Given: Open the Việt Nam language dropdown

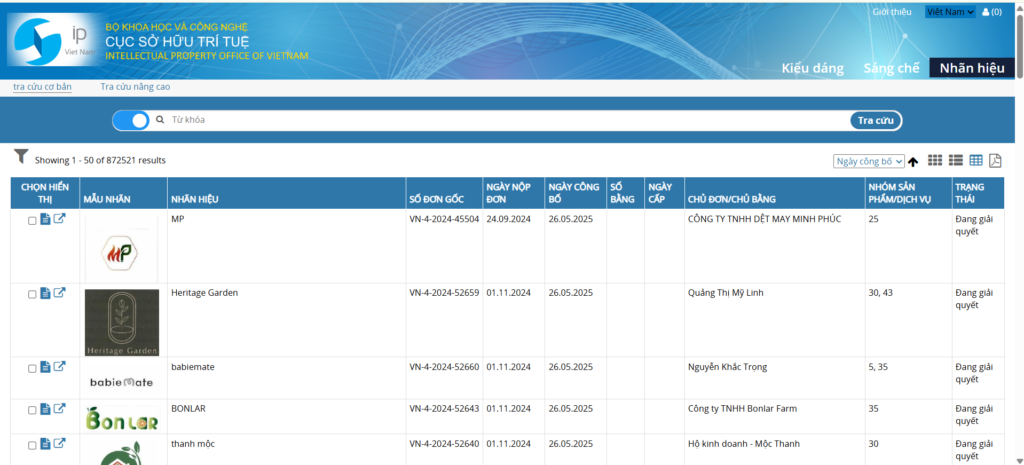Looking at the screenshot, I should click(x=950, y=12).
